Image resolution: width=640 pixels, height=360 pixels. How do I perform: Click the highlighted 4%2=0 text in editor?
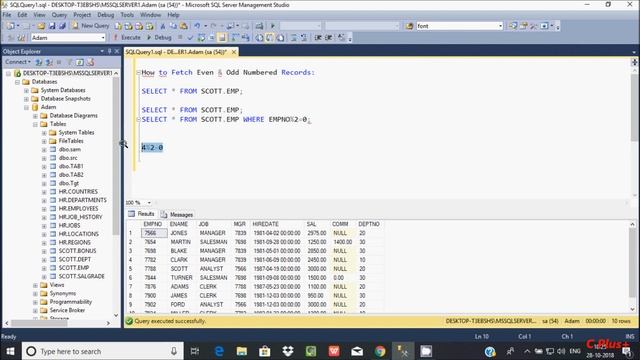(152, 147)
